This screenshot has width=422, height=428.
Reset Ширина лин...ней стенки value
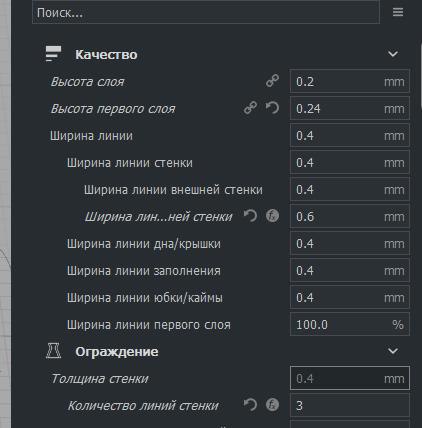pyautogui.click(x=250, y=216)
